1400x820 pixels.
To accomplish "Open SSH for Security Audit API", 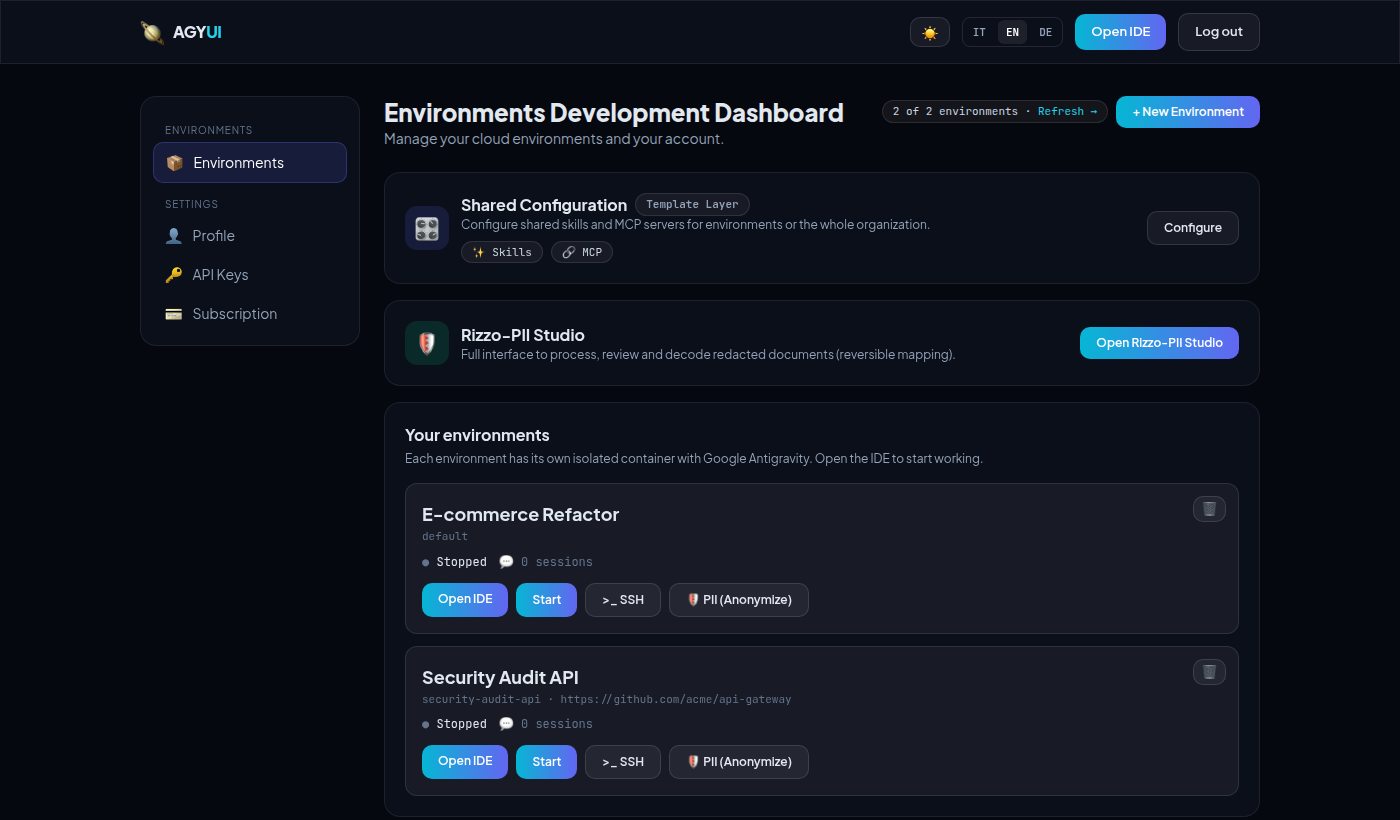I will pos(623,762).
